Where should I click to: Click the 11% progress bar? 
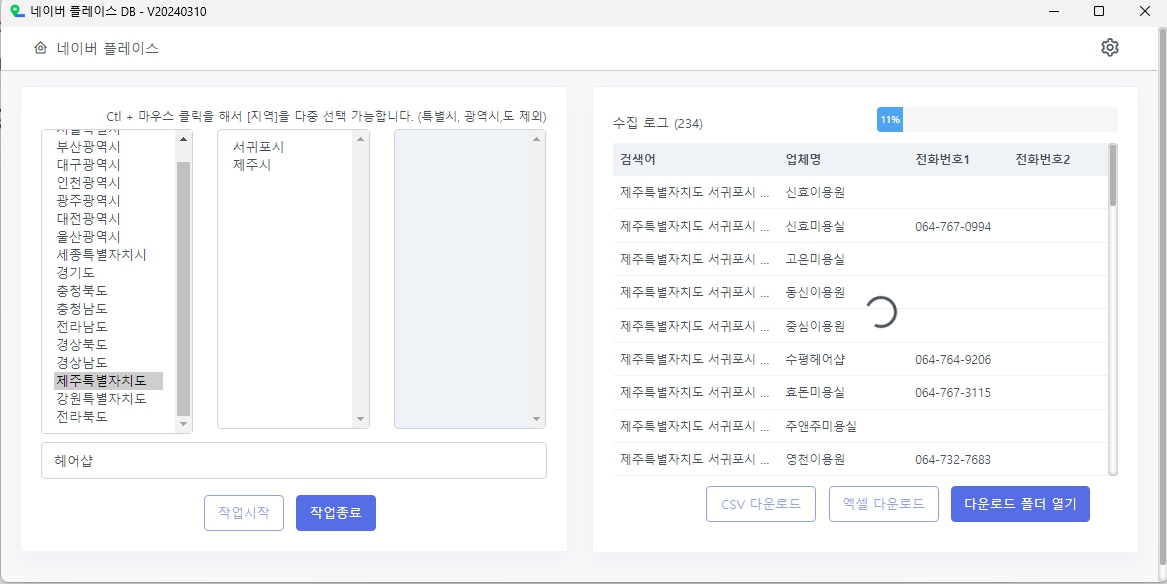997,120
